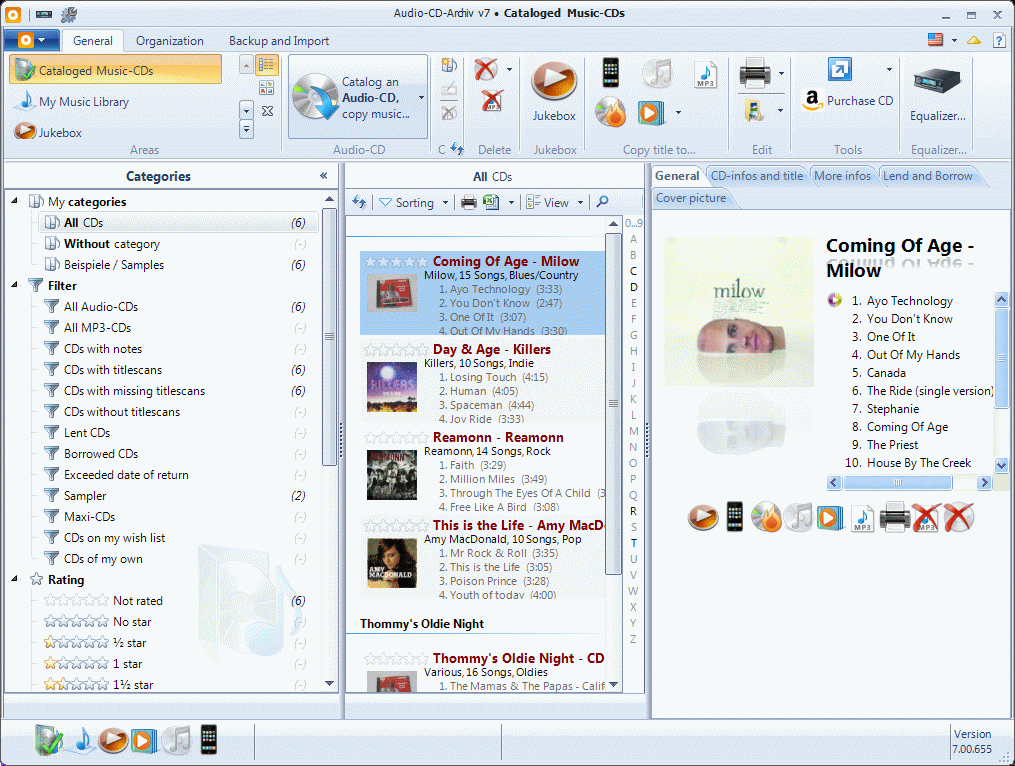Click the media player icon in Copy title to group
The width and height of the screenshot is (1015, 766).
[x=651, y=113]
